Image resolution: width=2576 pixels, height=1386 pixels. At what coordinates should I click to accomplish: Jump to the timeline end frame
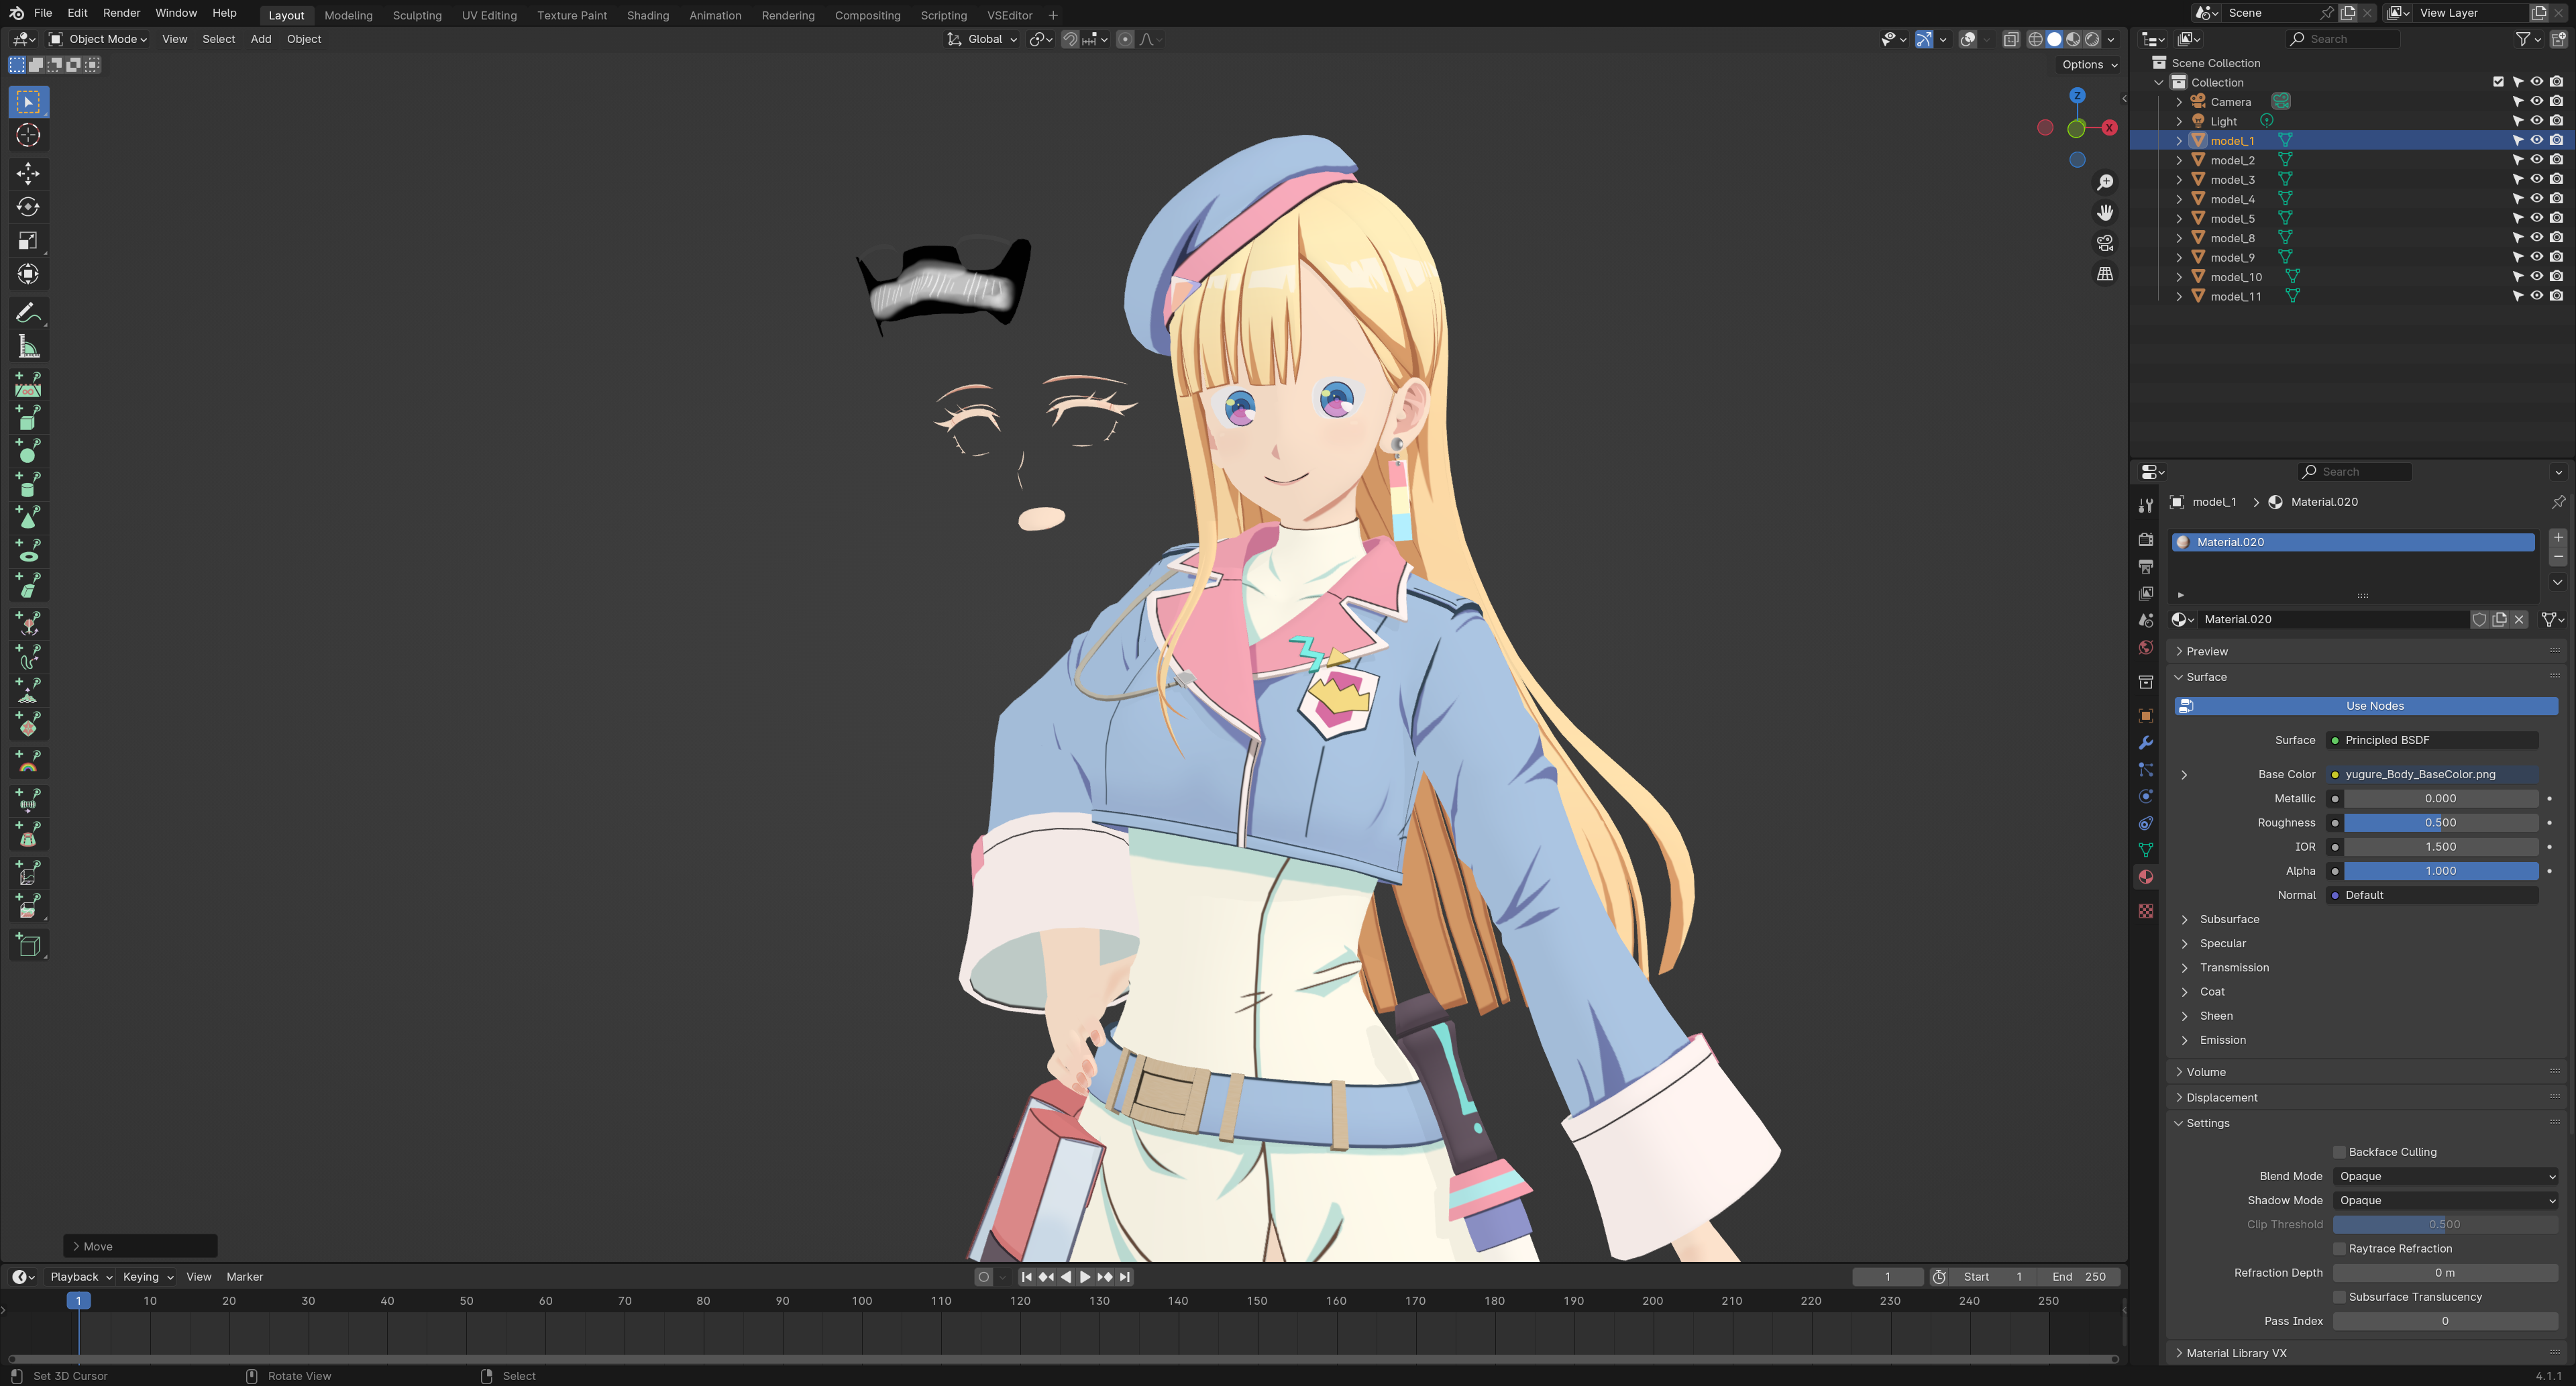click(1125, 1277)
